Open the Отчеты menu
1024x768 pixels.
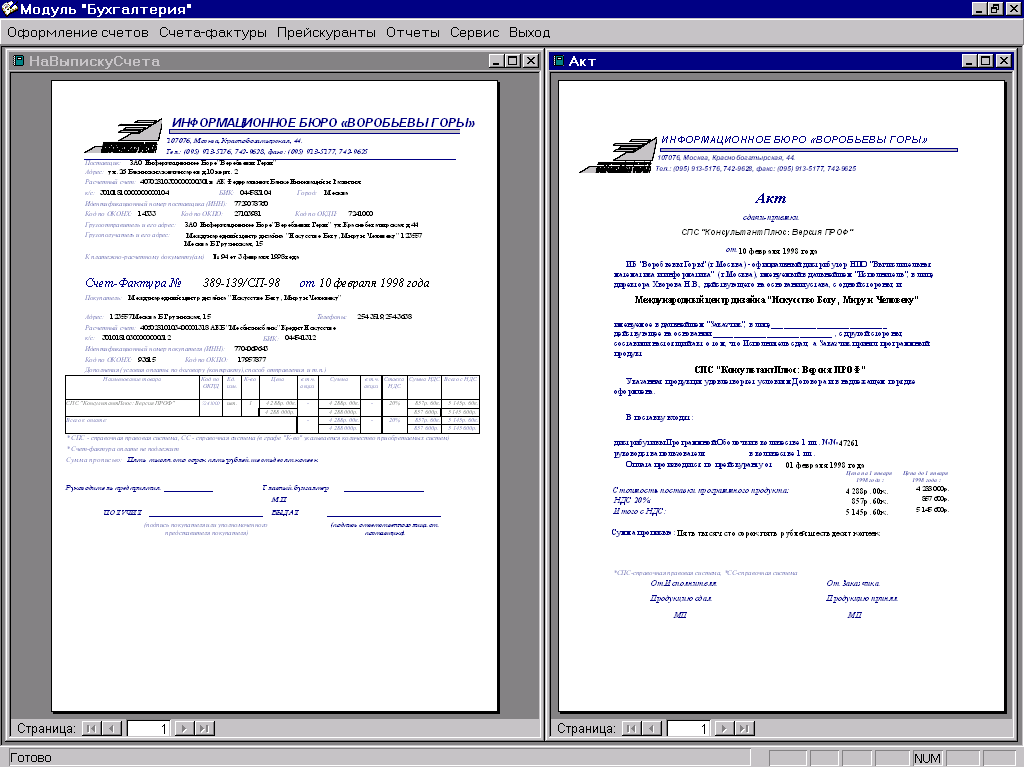coord(412,32)
